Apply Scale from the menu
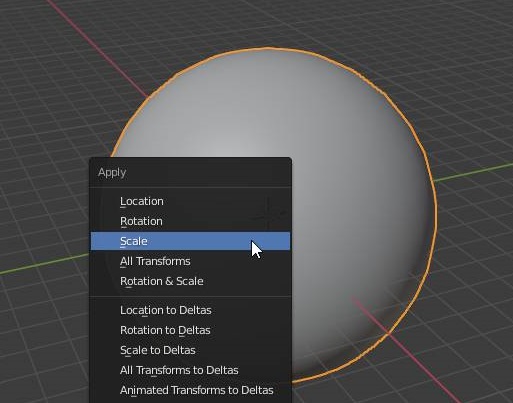This screenshot has width=513, height=403. (x=190, y=241)
